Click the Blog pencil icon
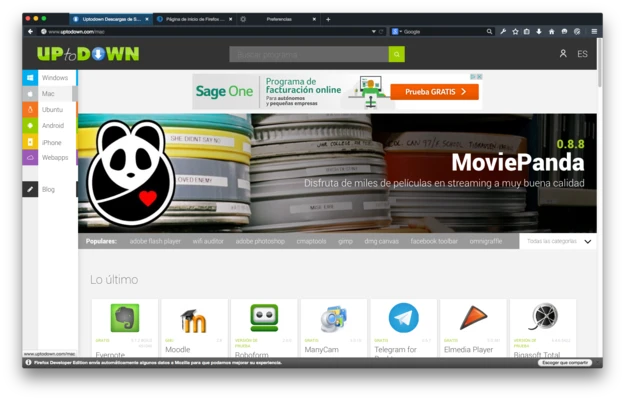The height and width of the screenshot is (400, 625). (x=30, y=189)
